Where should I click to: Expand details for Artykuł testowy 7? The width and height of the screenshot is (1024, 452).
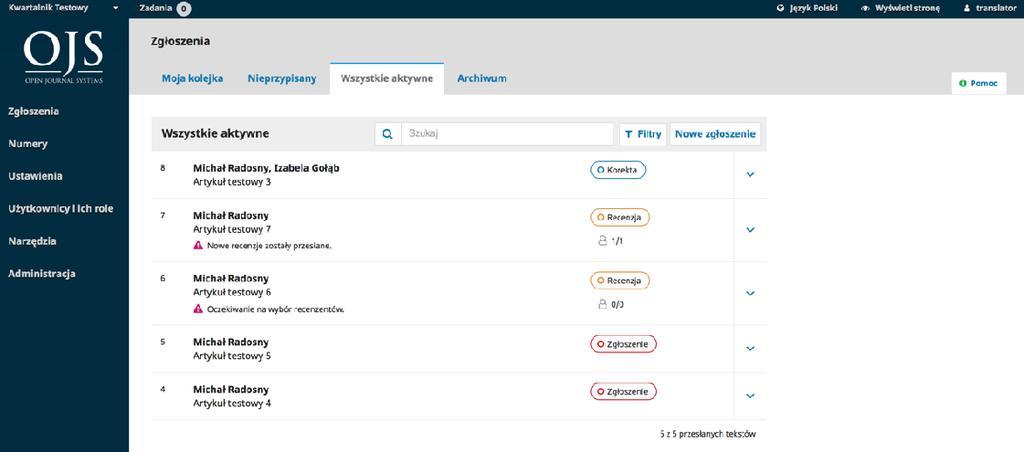(x=750, y=230)
